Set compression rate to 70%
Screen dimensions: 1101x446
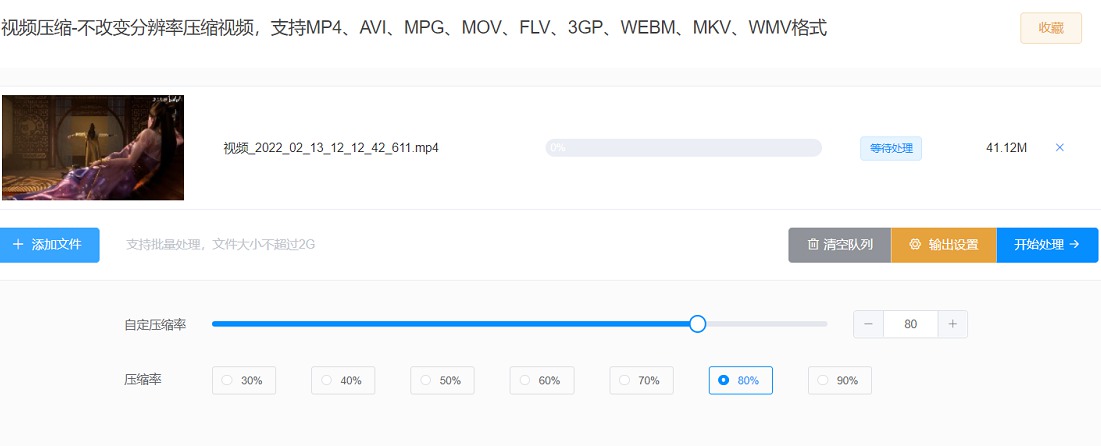tap(642, 380)
